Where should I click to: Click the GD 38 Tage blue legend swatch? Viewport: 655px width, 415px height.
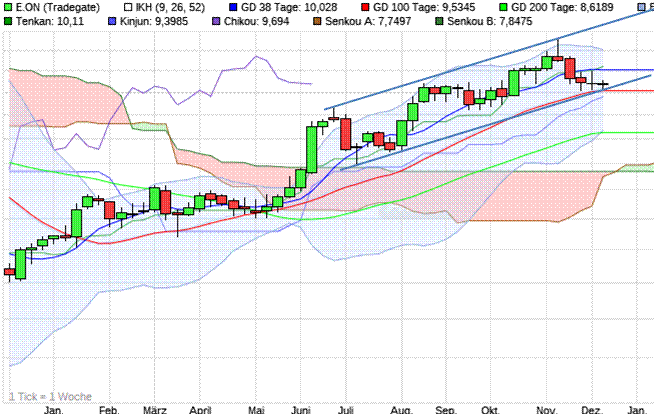coord(233,8)
